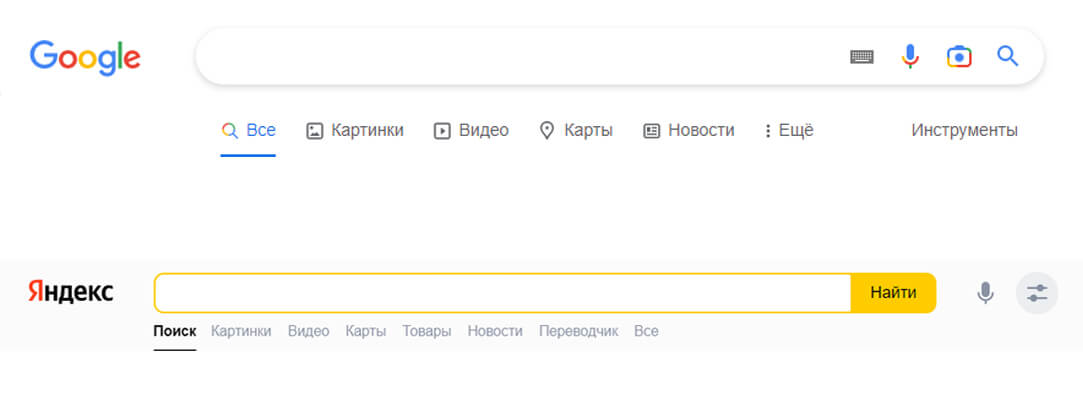Click the Яндекс logo

click(x=70, y=292)
